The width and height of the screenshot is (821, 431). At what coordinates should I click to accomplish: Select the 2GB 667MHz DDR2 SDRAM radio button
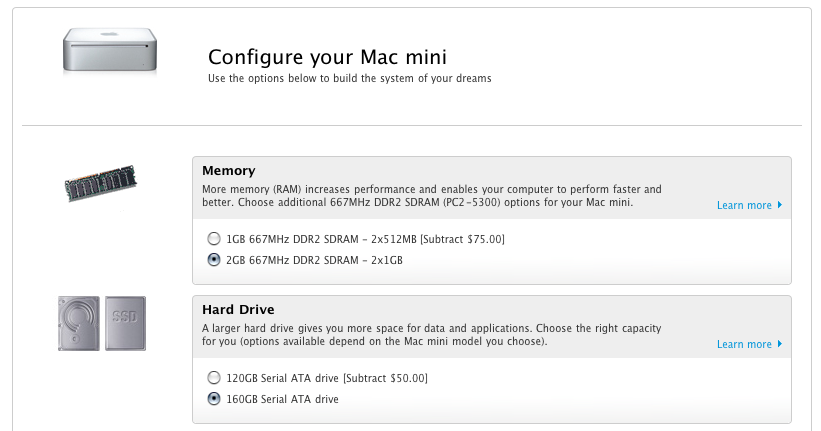(x=214, y=260)
